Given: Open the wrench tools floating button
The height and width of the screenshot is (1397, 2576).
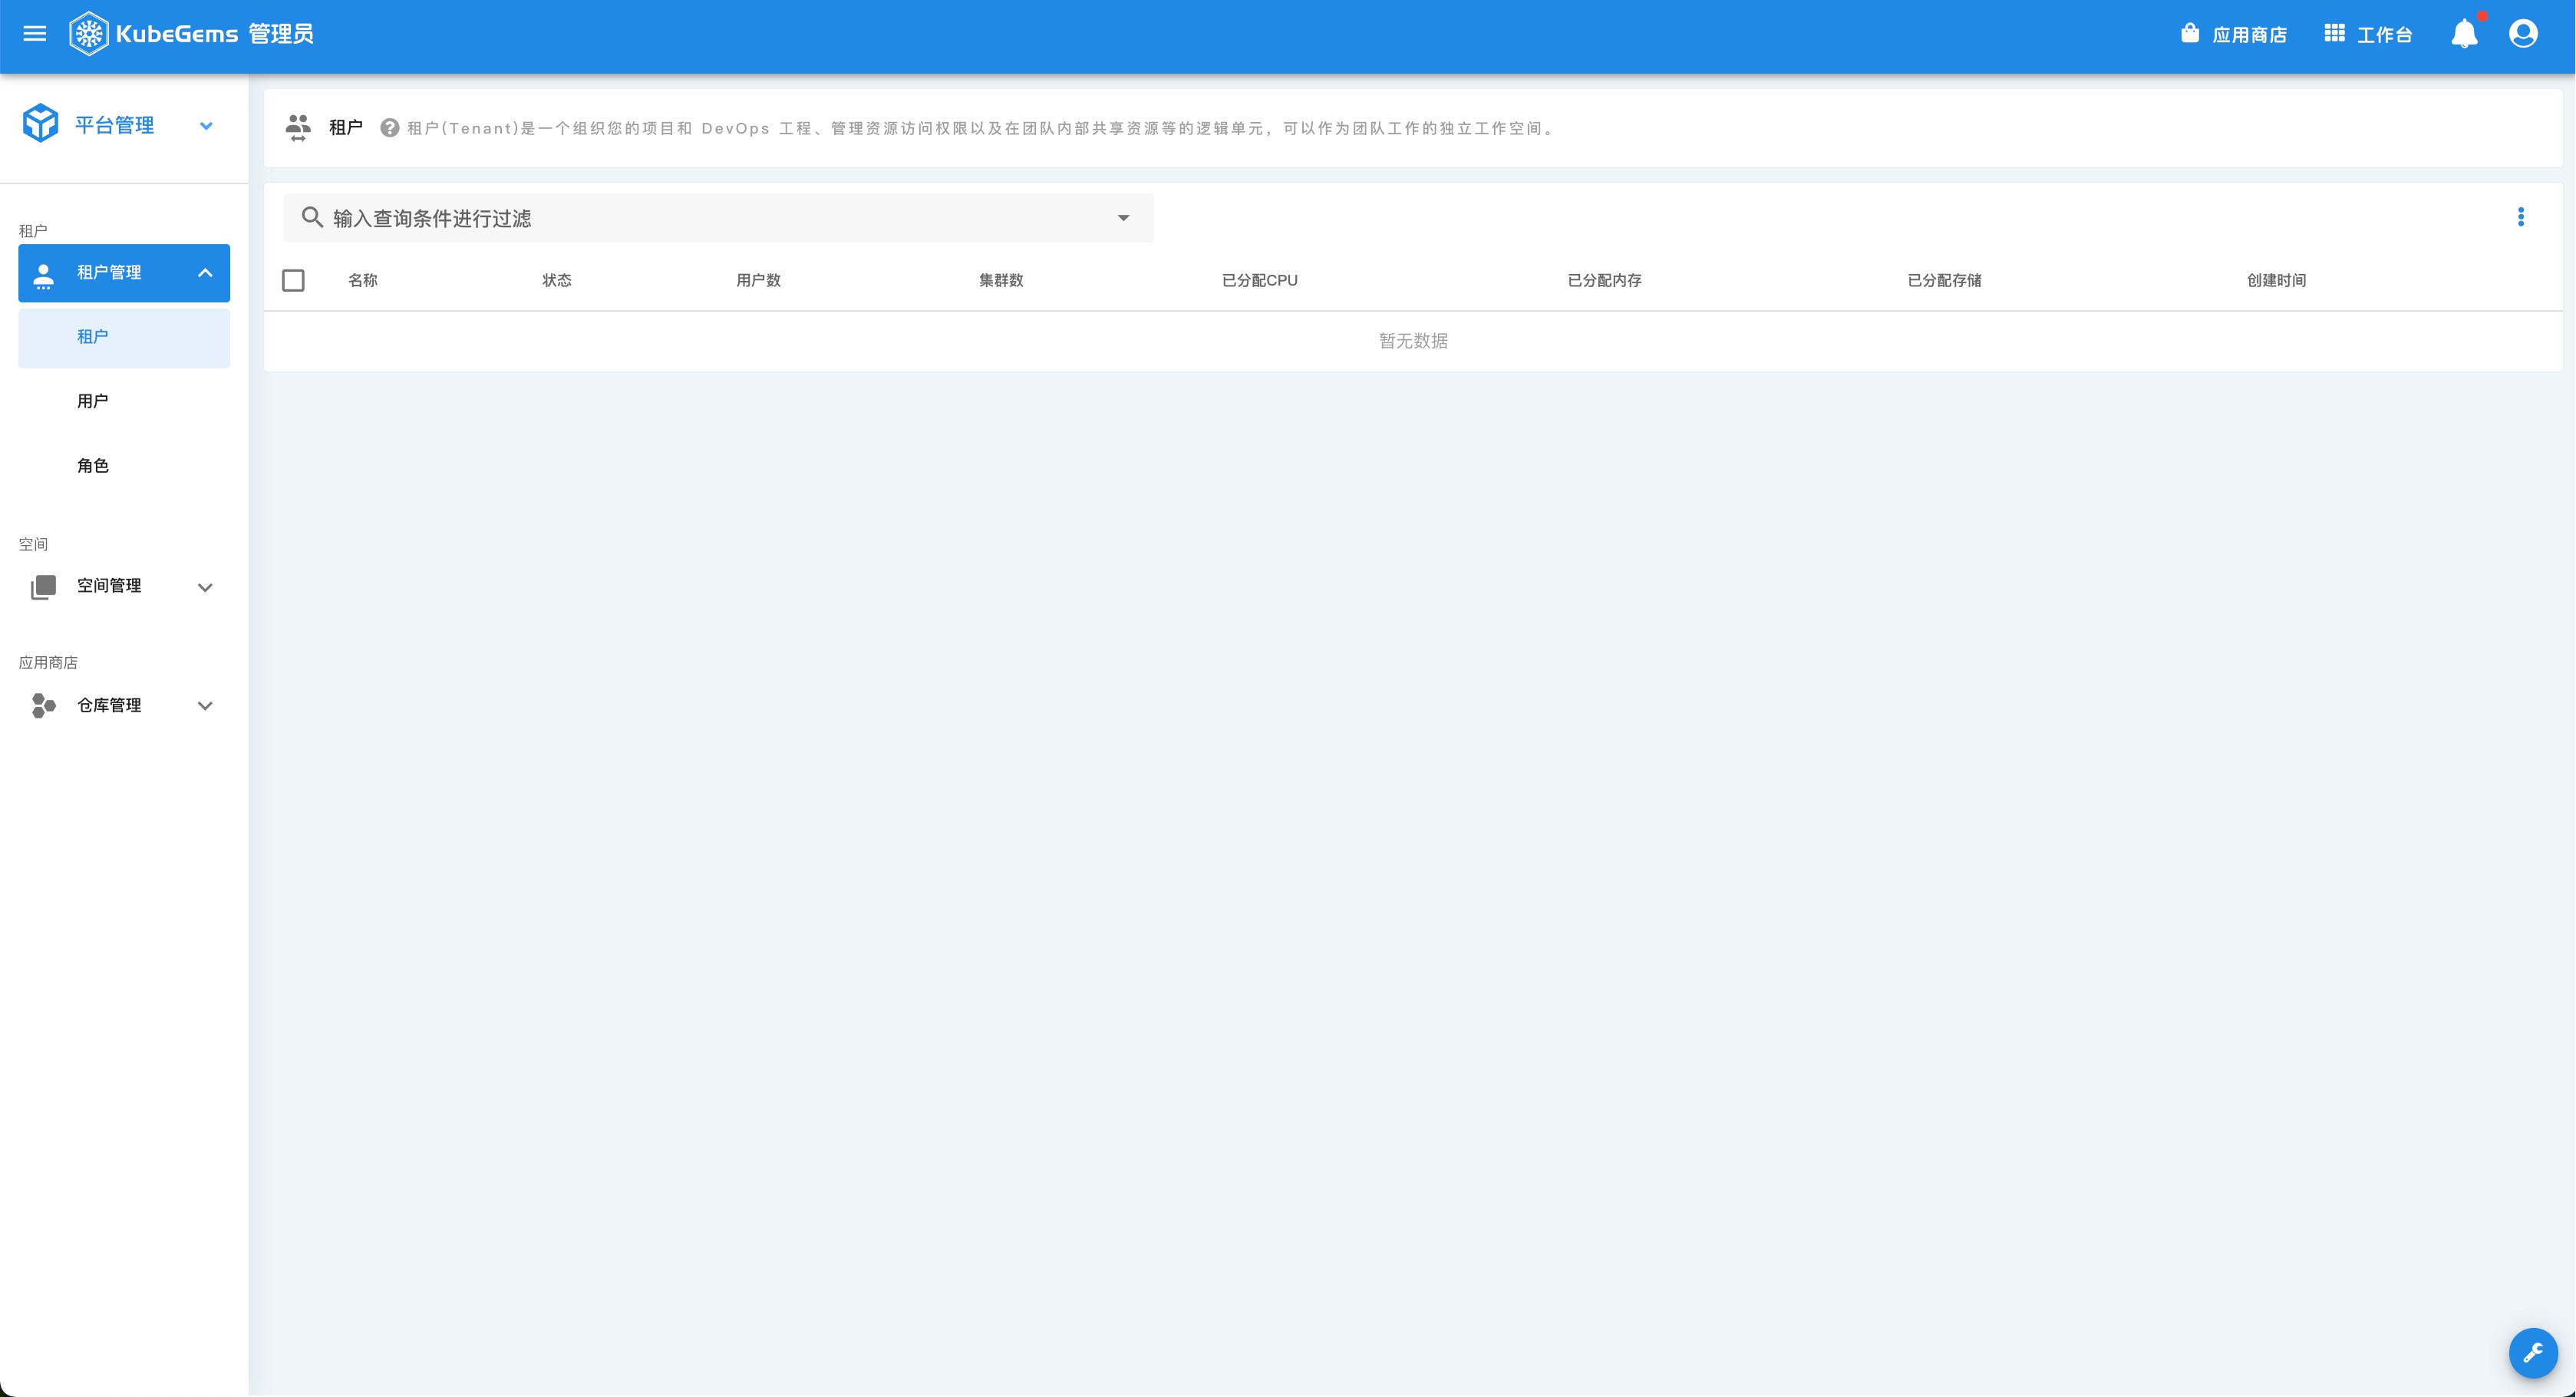Looking at the screenshot, I should tap(2533, 1353).
